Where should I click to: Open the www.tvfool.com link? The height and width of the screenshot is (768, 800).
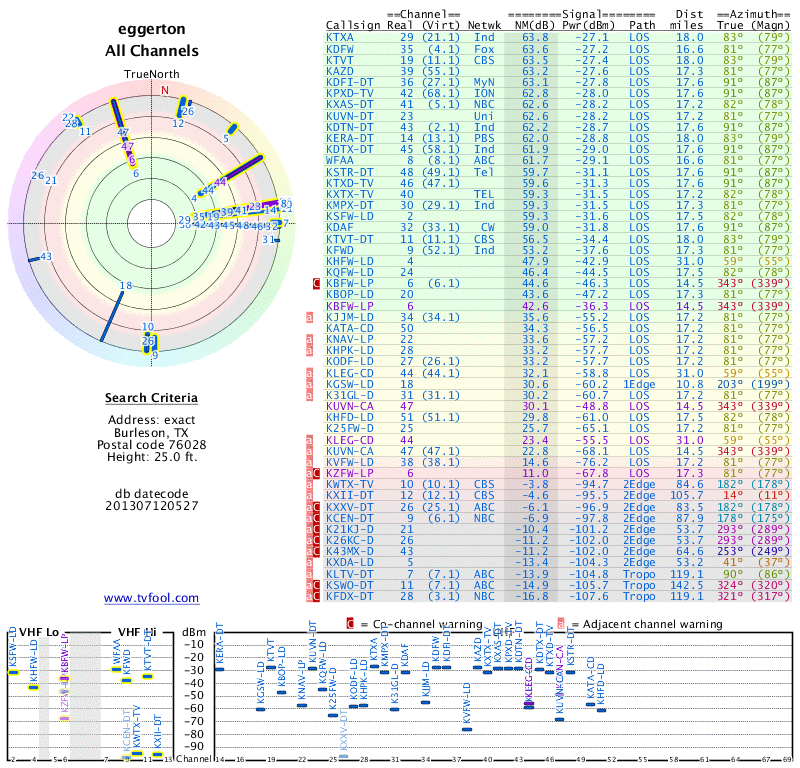(151, 598)
